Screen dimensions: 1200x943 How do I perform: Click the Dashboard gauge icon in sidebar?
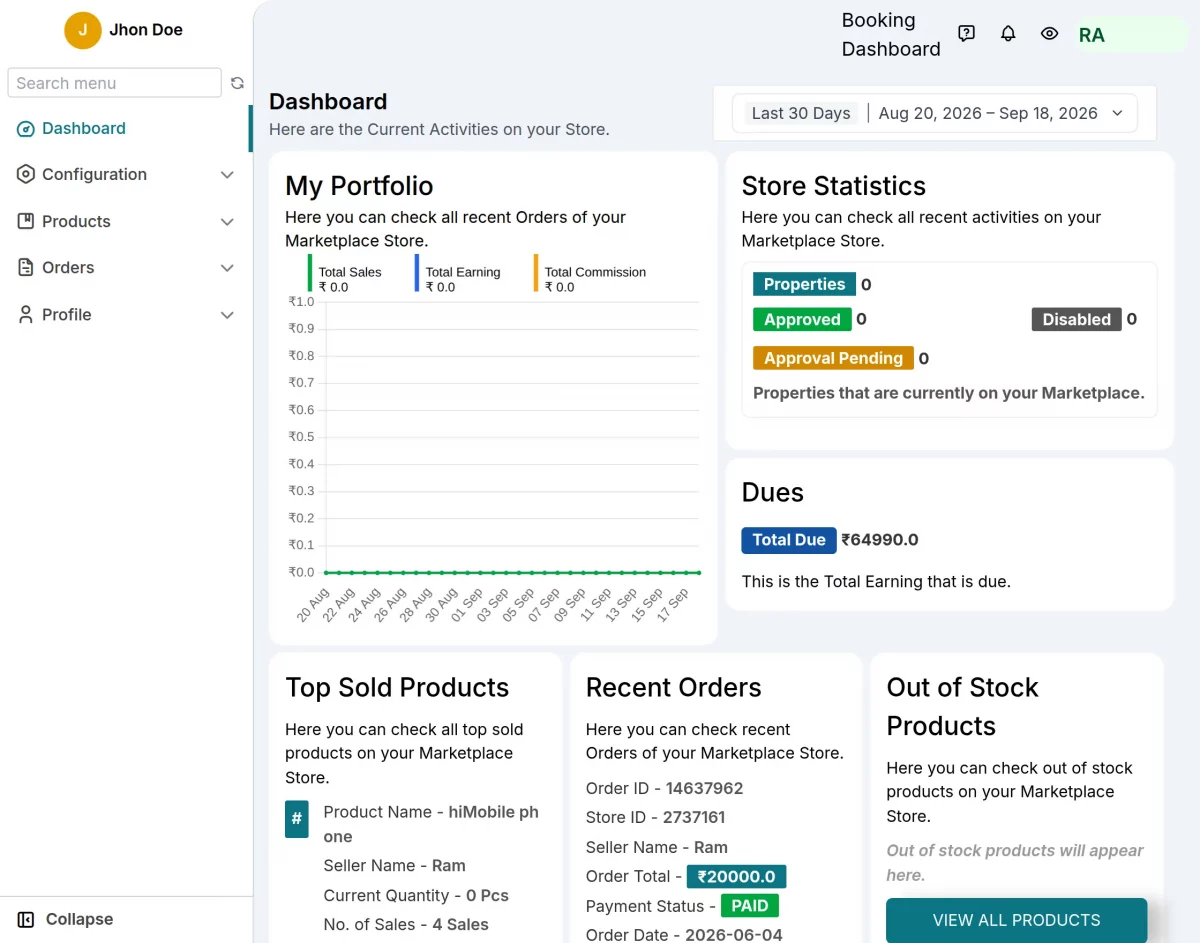pos(26,128)
